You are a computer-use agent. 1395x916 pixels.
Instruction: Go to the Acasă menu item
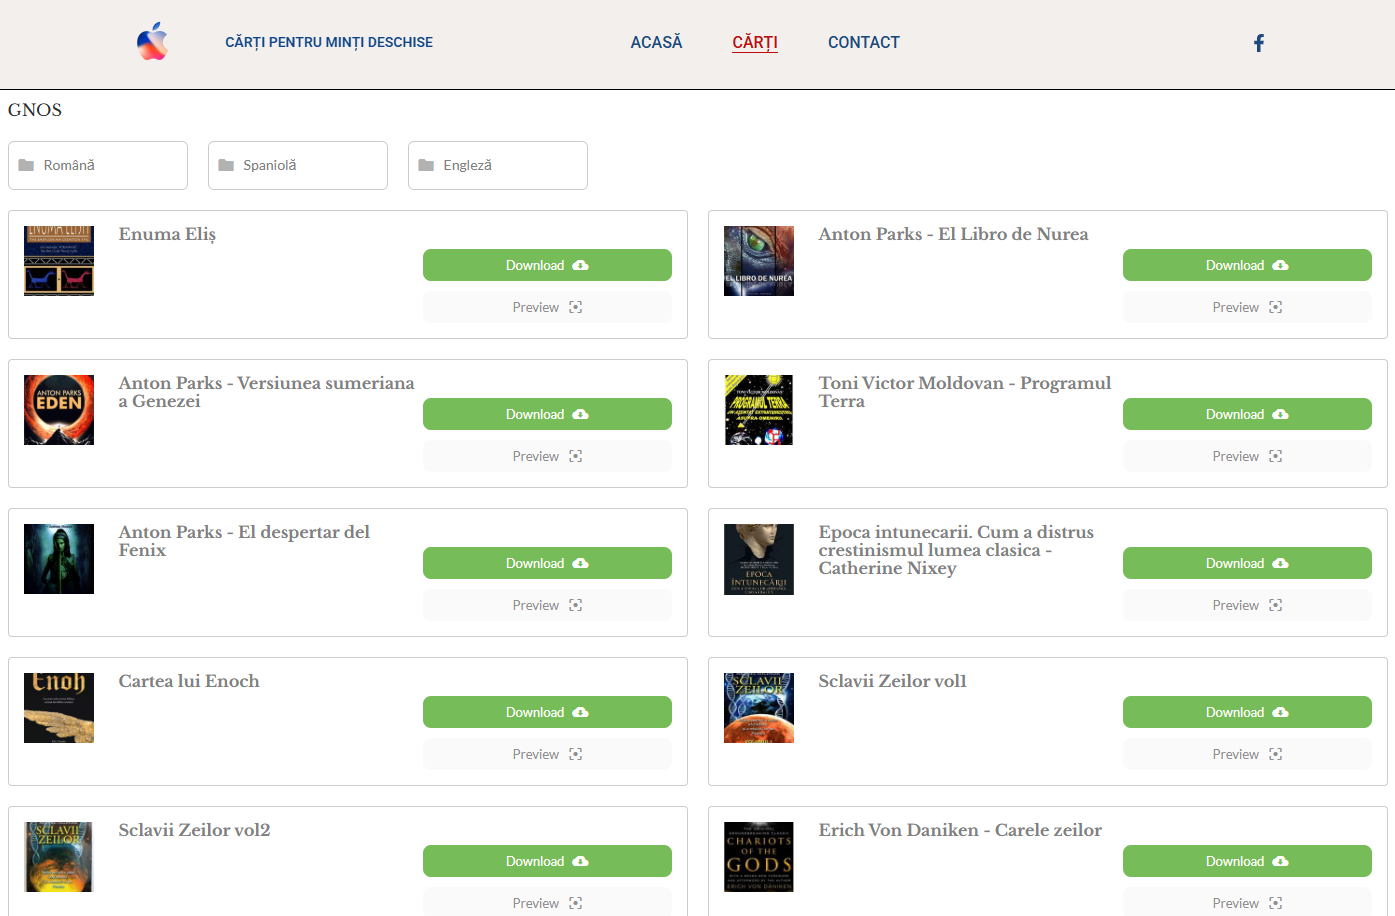coord(656,42)
